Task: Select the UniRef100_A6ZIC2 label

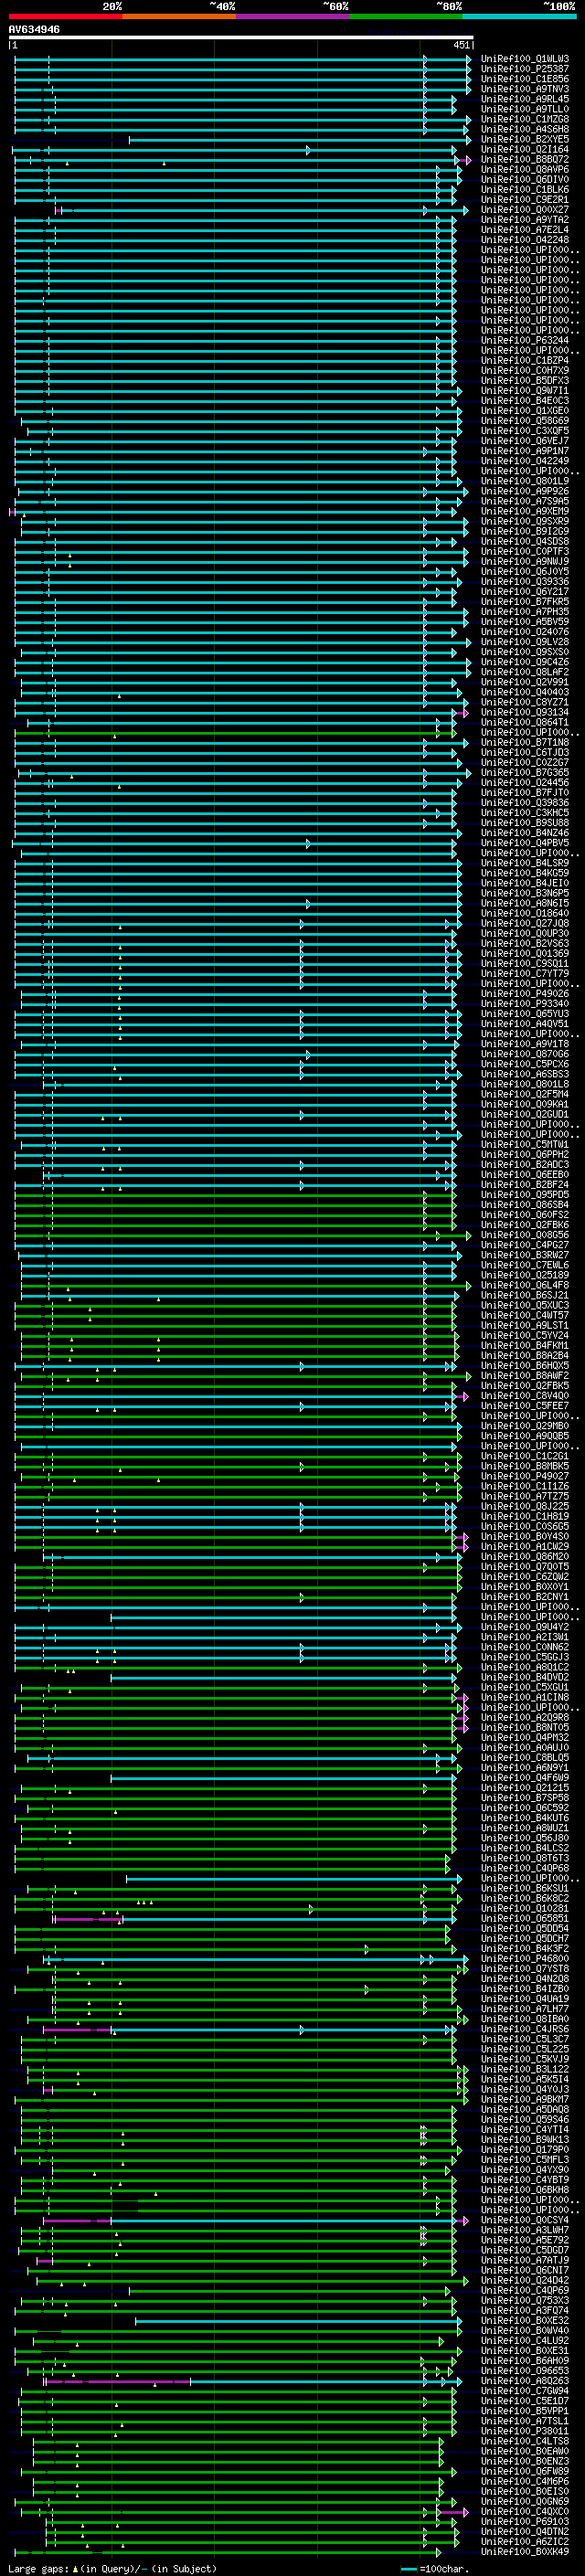Action: tap(525, 2541)
